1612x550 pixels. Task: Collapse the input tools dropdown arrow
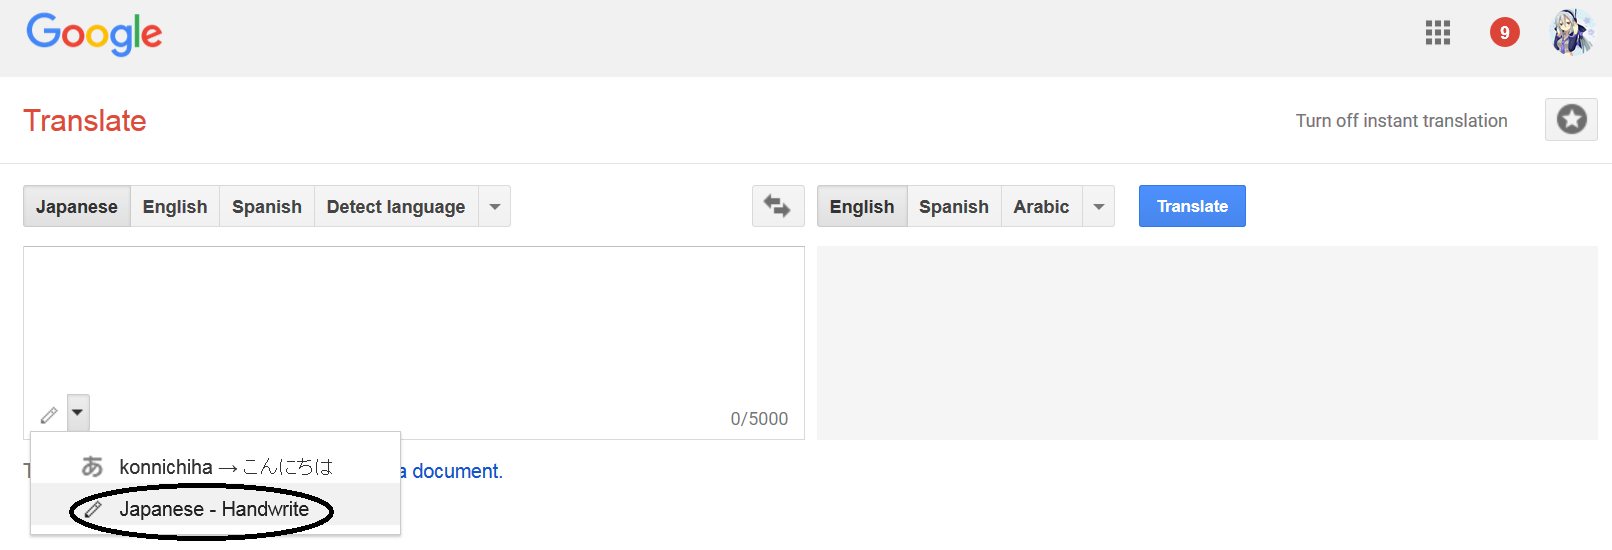pos(78,412)
